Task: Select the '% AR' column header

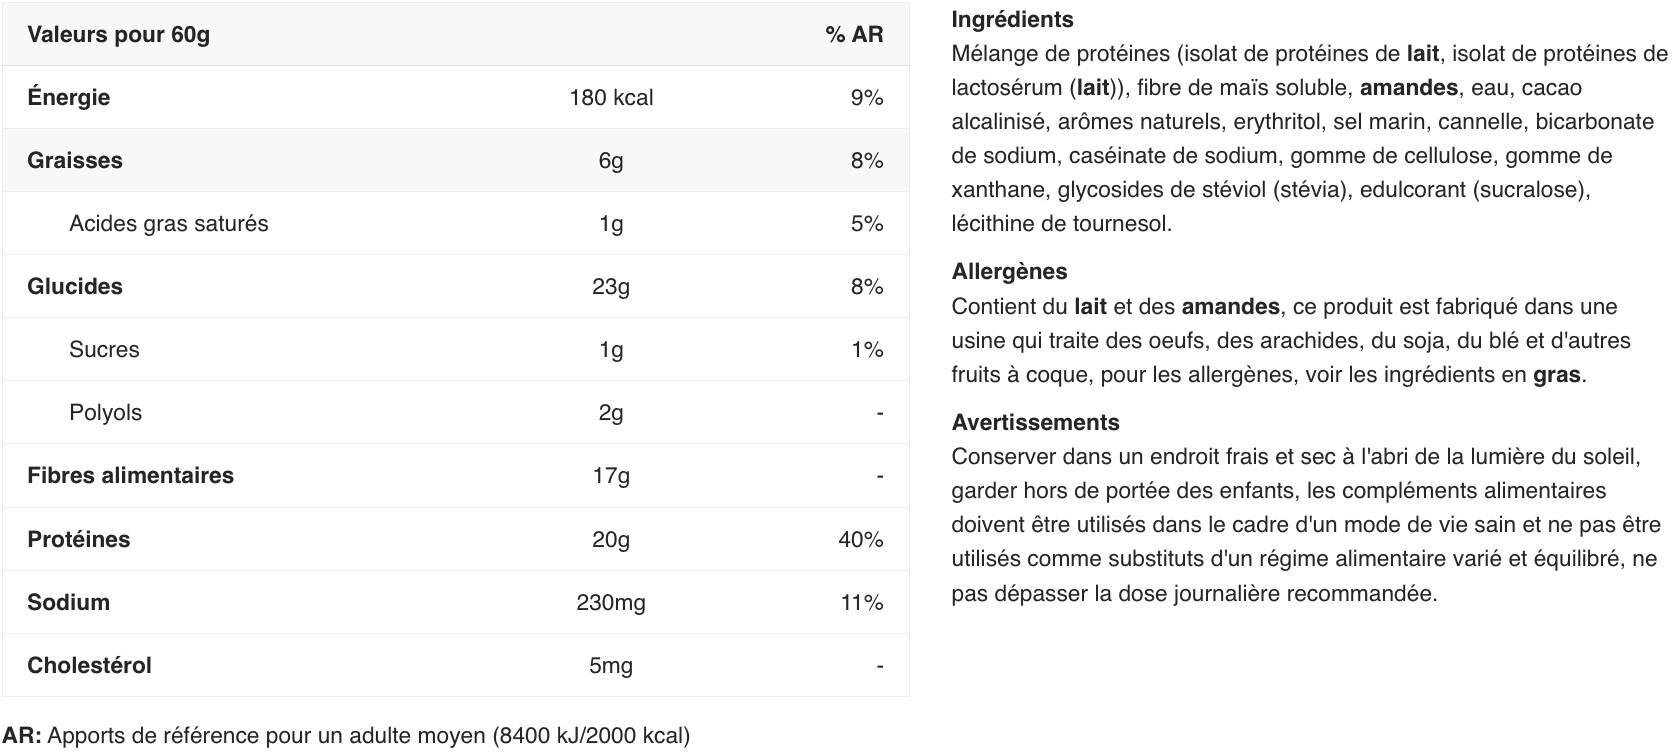Action: [x=854, y=35]
